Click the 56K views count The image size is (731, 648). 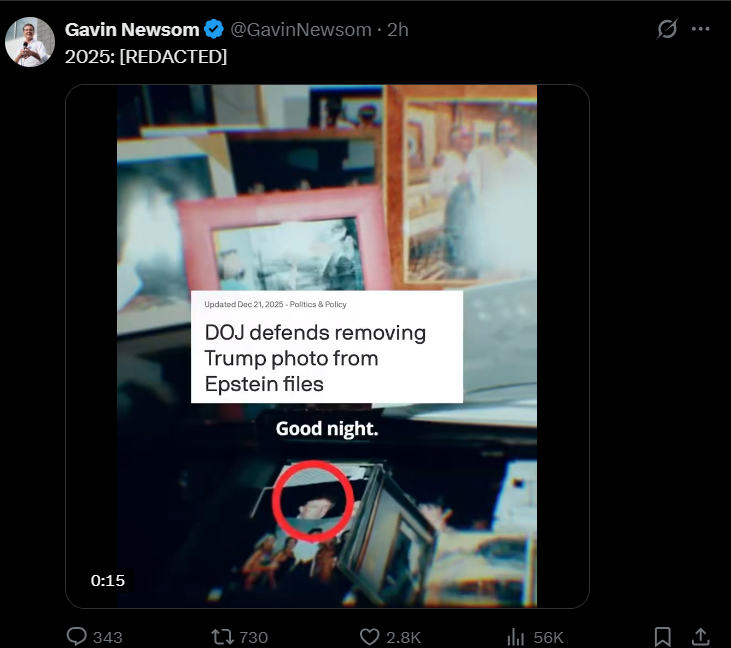pos(549,637)
